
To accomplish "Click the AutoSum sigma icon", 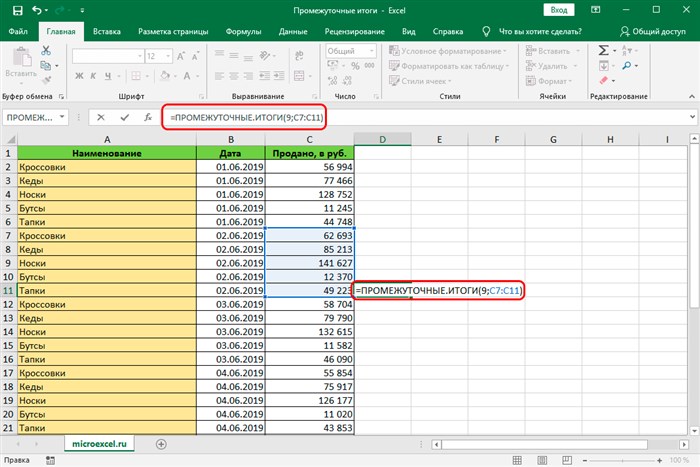I will point(603,50).
